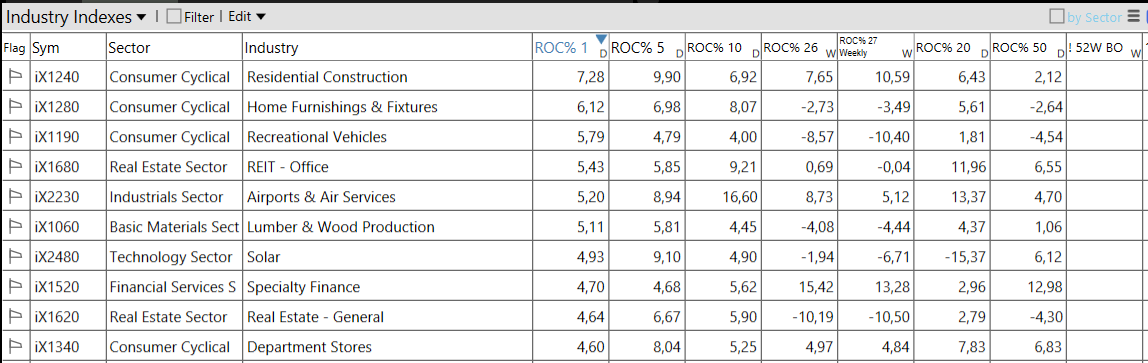Screen dimensions: 1148x363
Task: Expand the Edit dropdown menu
Action: tap(247, 16)
